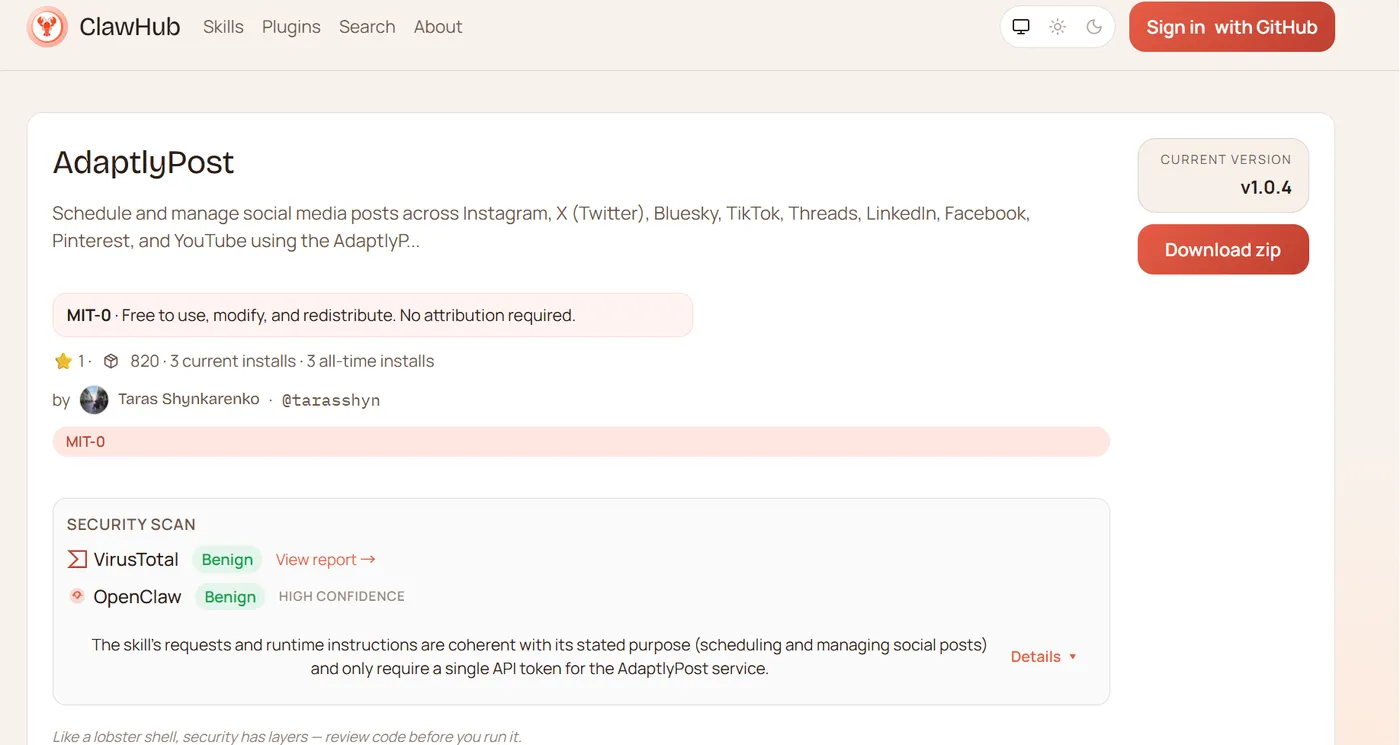
Task: Select the system theme monitor icon
Action: pyautogui.click(x=1021, y=27)
